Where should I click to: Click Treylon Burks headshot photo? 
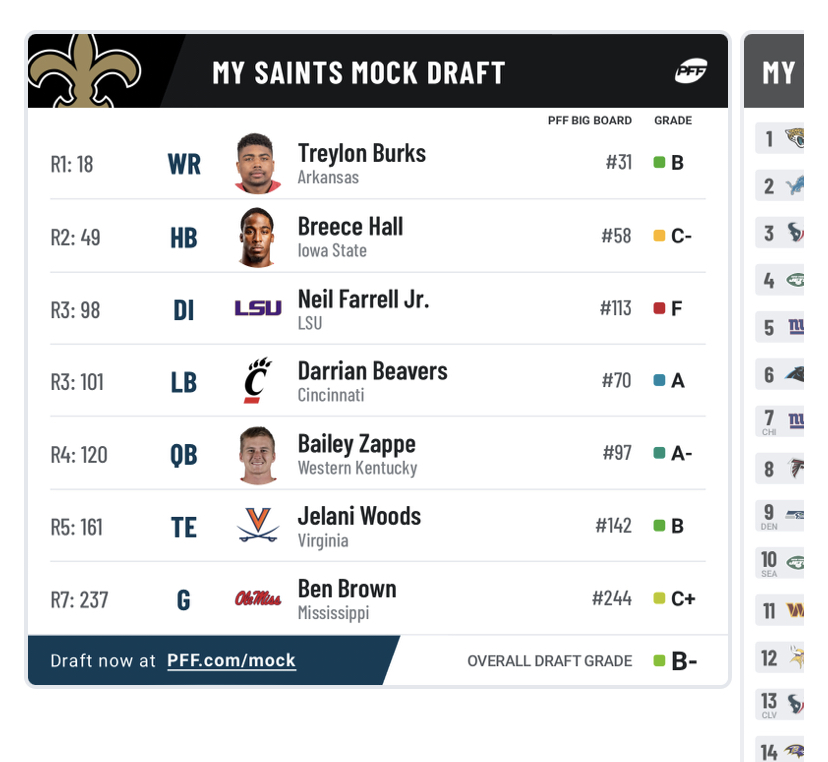[258, 163]
